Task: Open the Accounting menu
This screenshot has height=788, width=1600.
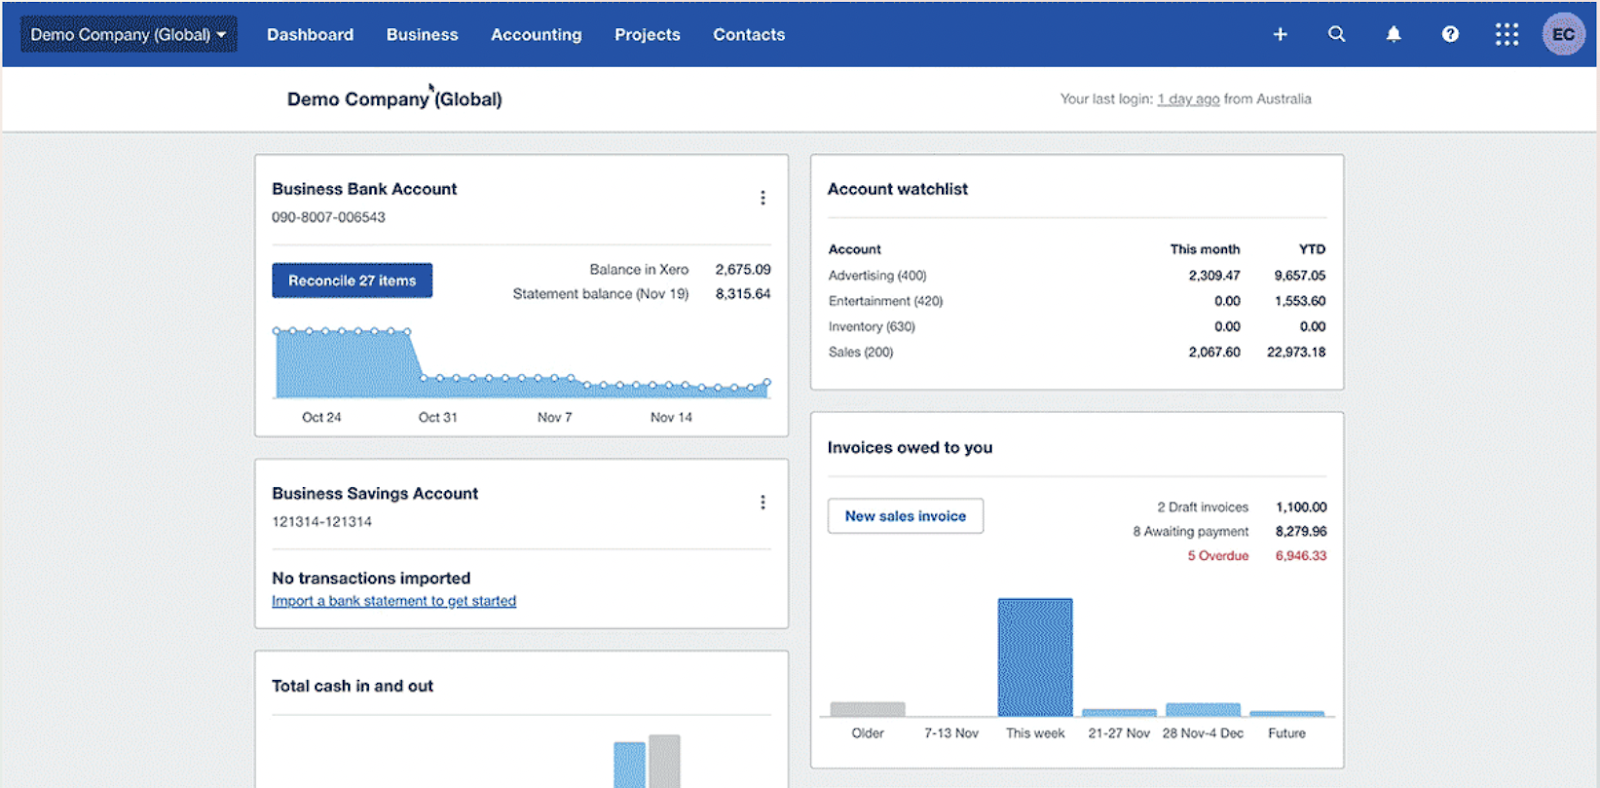Action: click(x=536, y=34)
